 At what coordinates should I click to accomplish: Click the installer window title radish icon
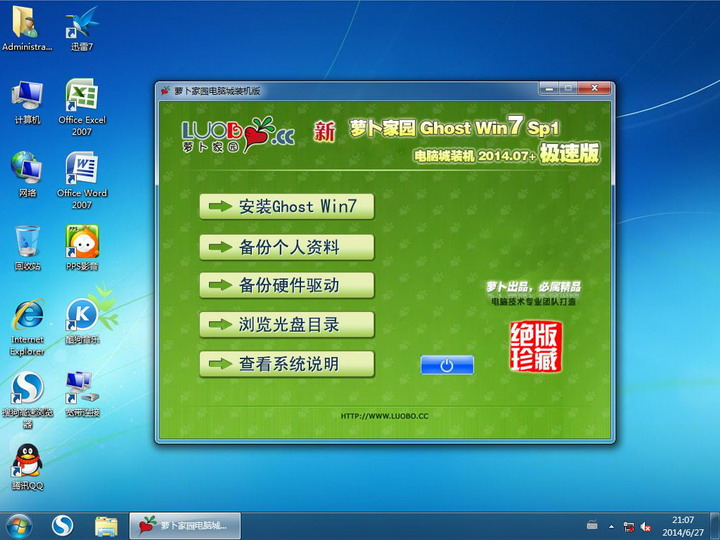pos(166,90)
